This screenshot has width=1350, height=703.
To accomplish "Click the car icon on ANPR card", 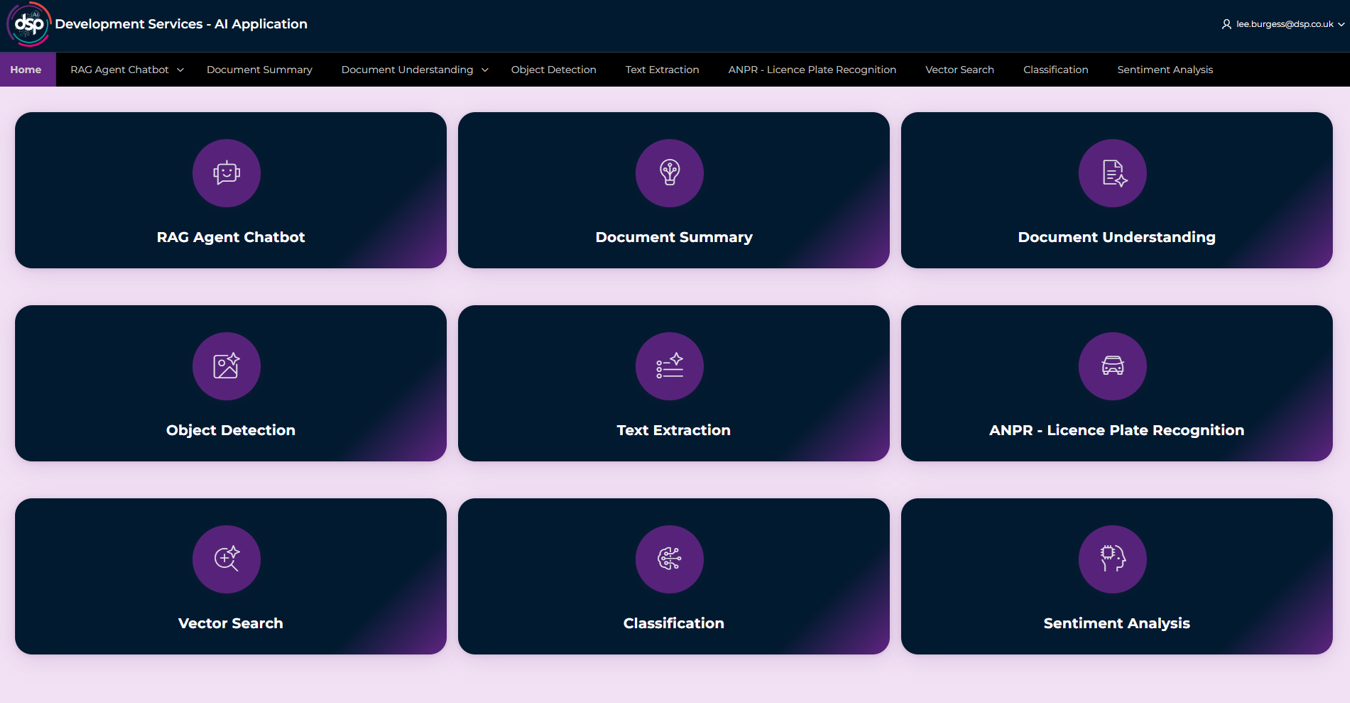I will (1112, 366).
